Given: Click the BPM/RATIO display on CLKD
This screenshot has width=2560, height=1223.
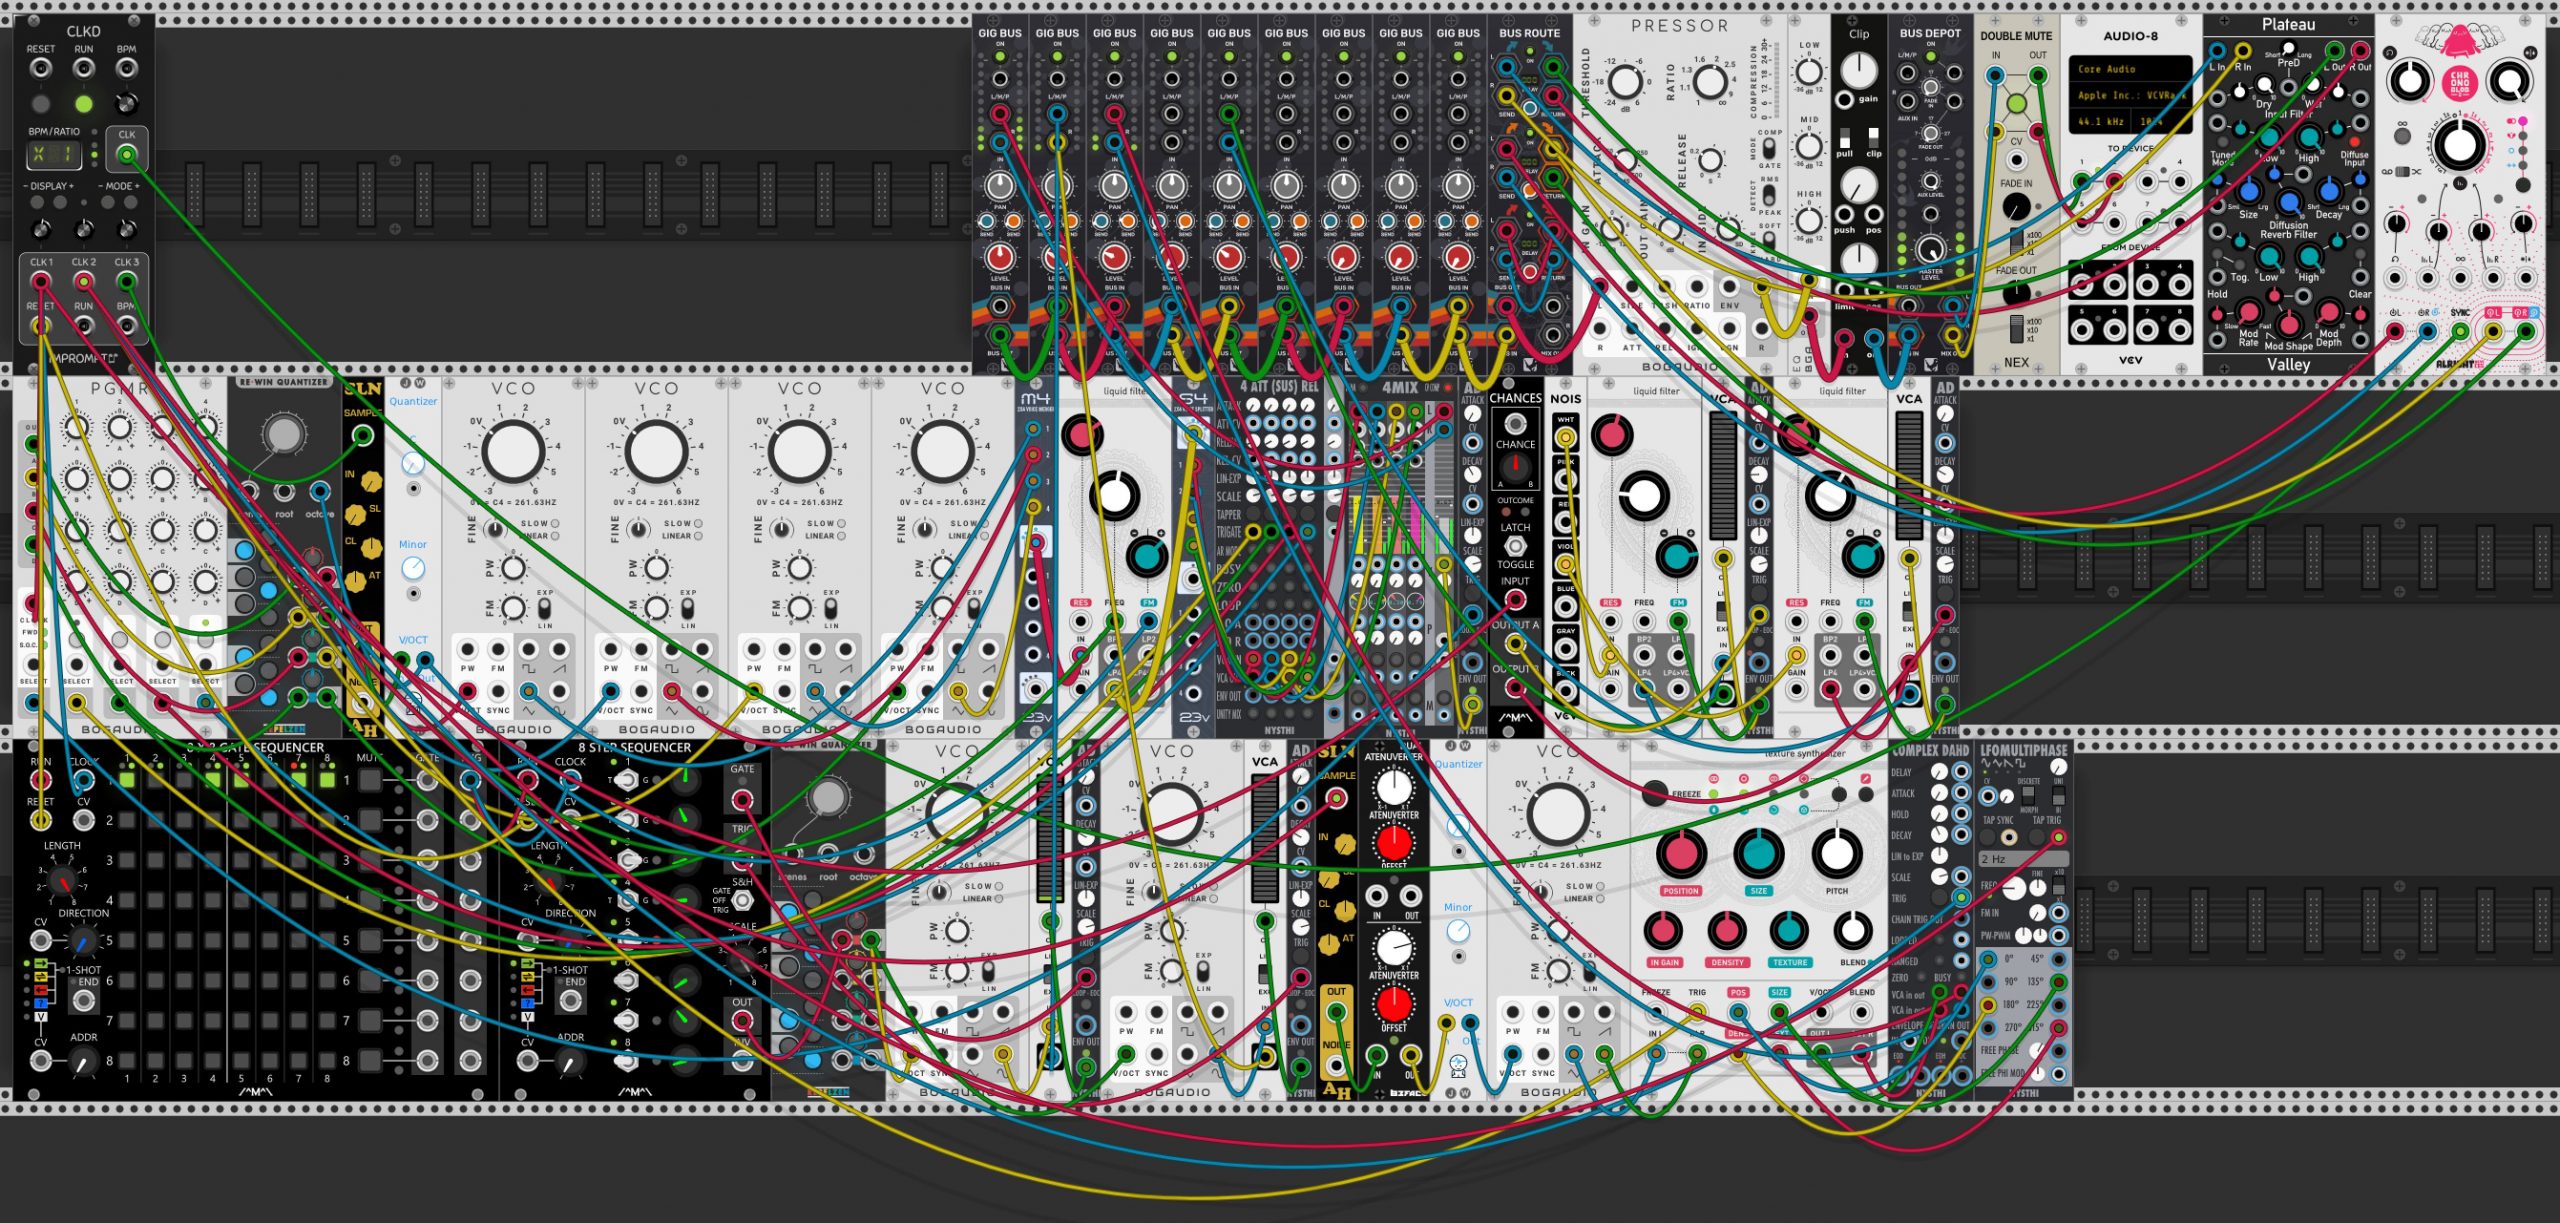Looking at the screenshot, I should coord(54,155).
